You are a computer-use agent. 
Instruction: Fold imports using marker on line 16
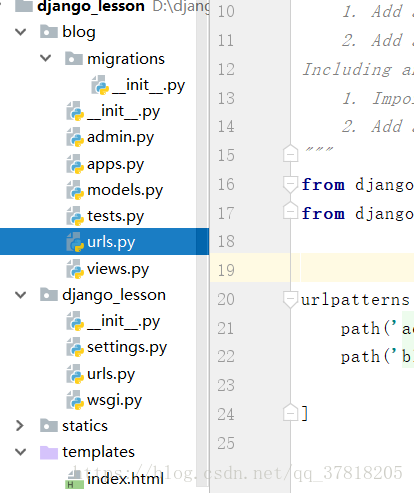coord(290,184)
